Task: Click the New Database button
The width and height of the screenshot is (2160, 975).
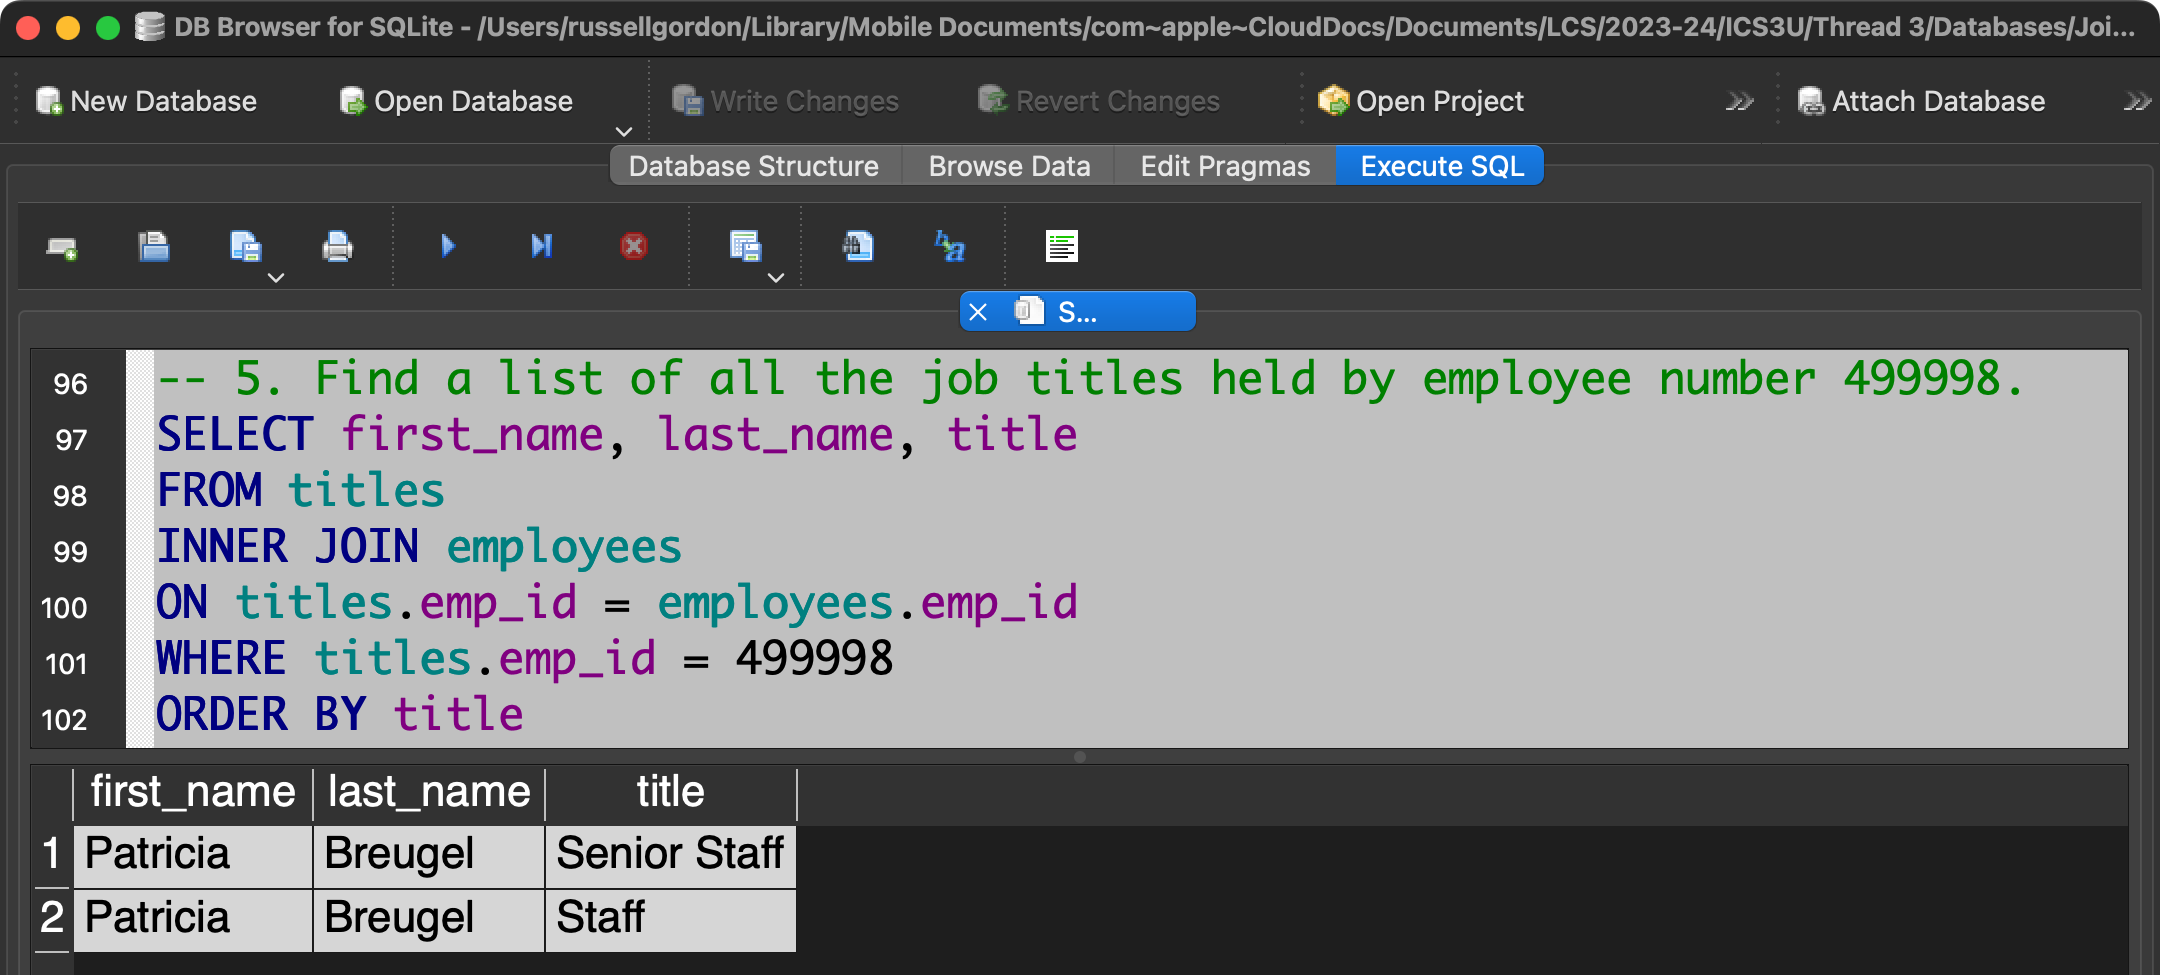Action: (147, 101)
